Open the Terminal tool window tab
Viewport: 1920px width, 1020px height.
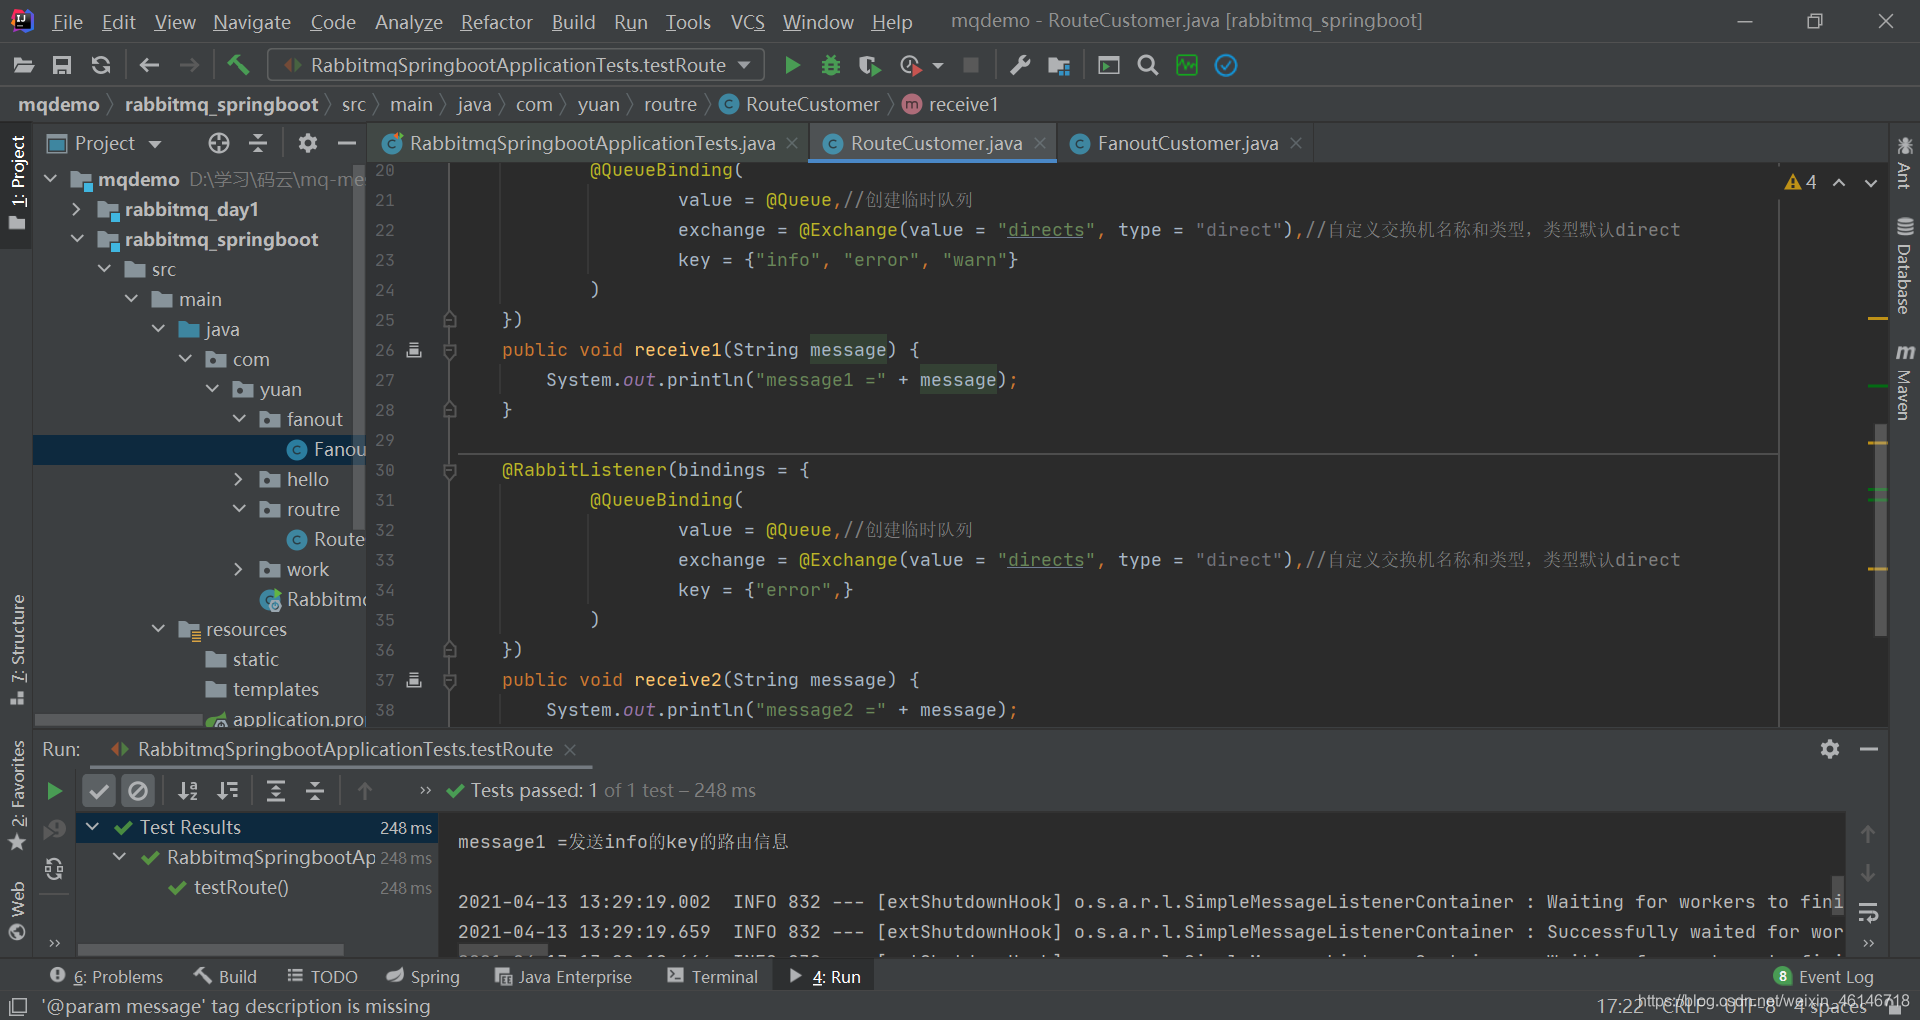point(712,977)
